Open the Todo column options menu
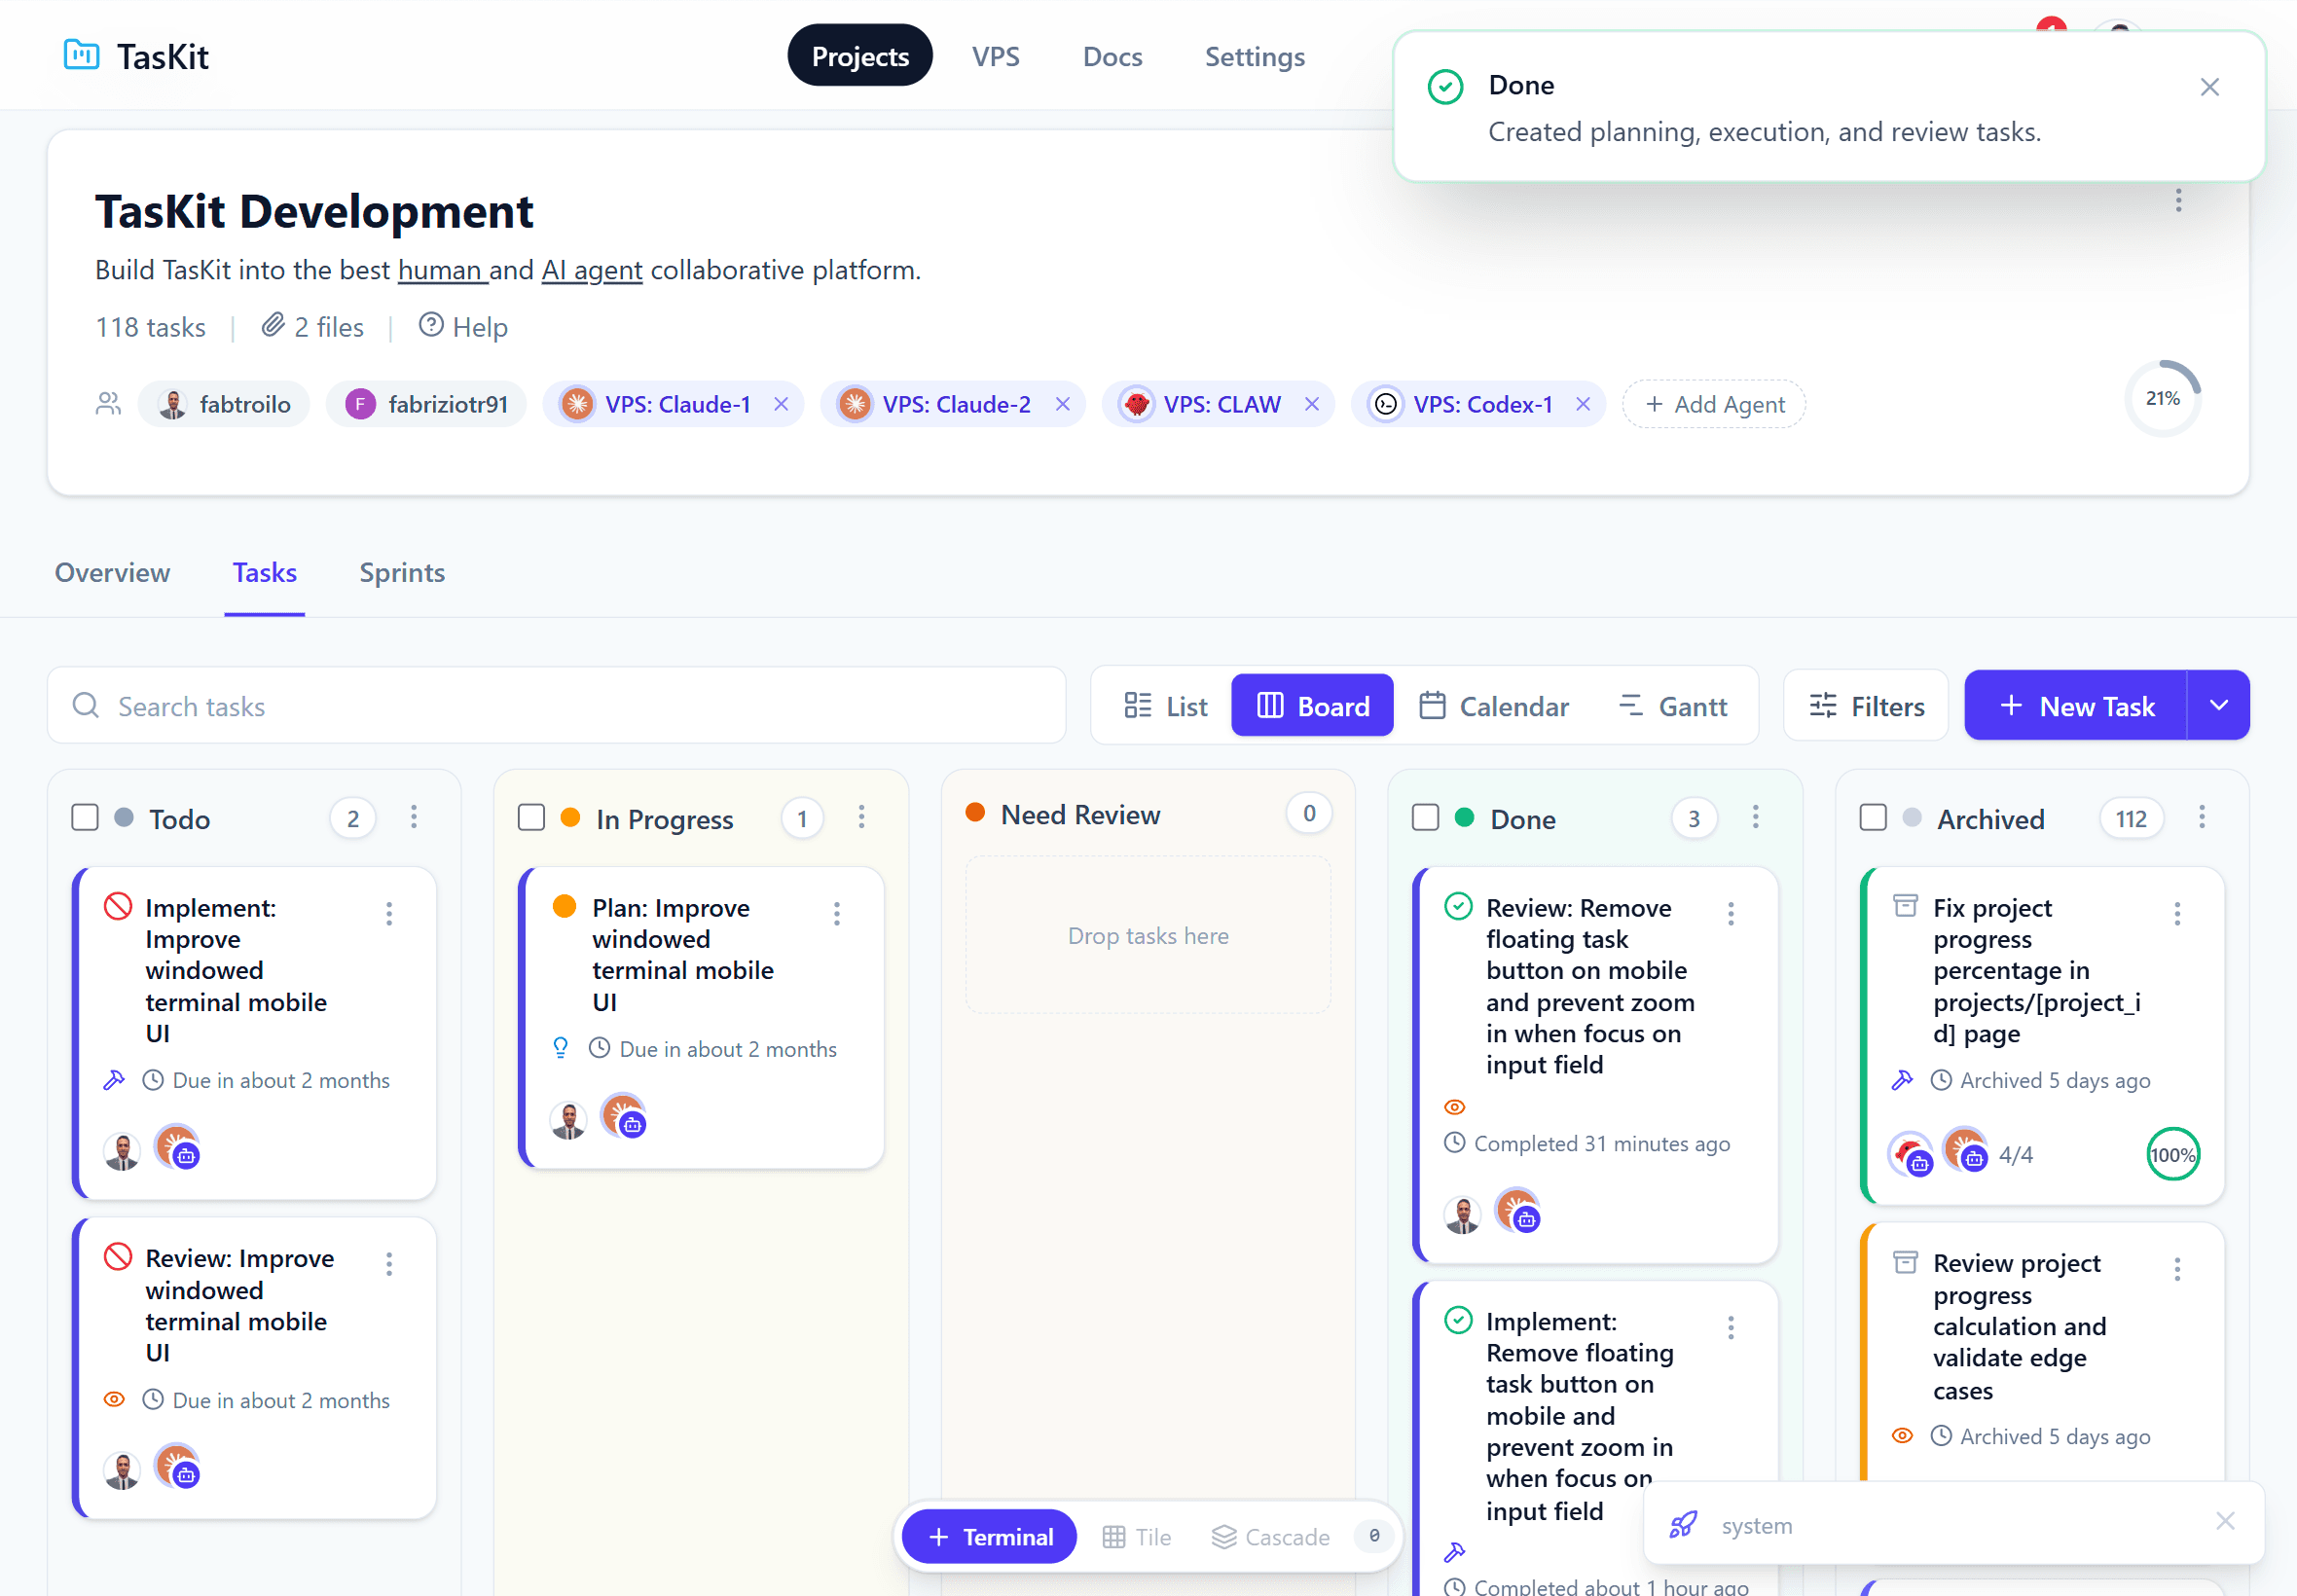2297x1596 pixels. pyautogui.click(x=414, y=818)
